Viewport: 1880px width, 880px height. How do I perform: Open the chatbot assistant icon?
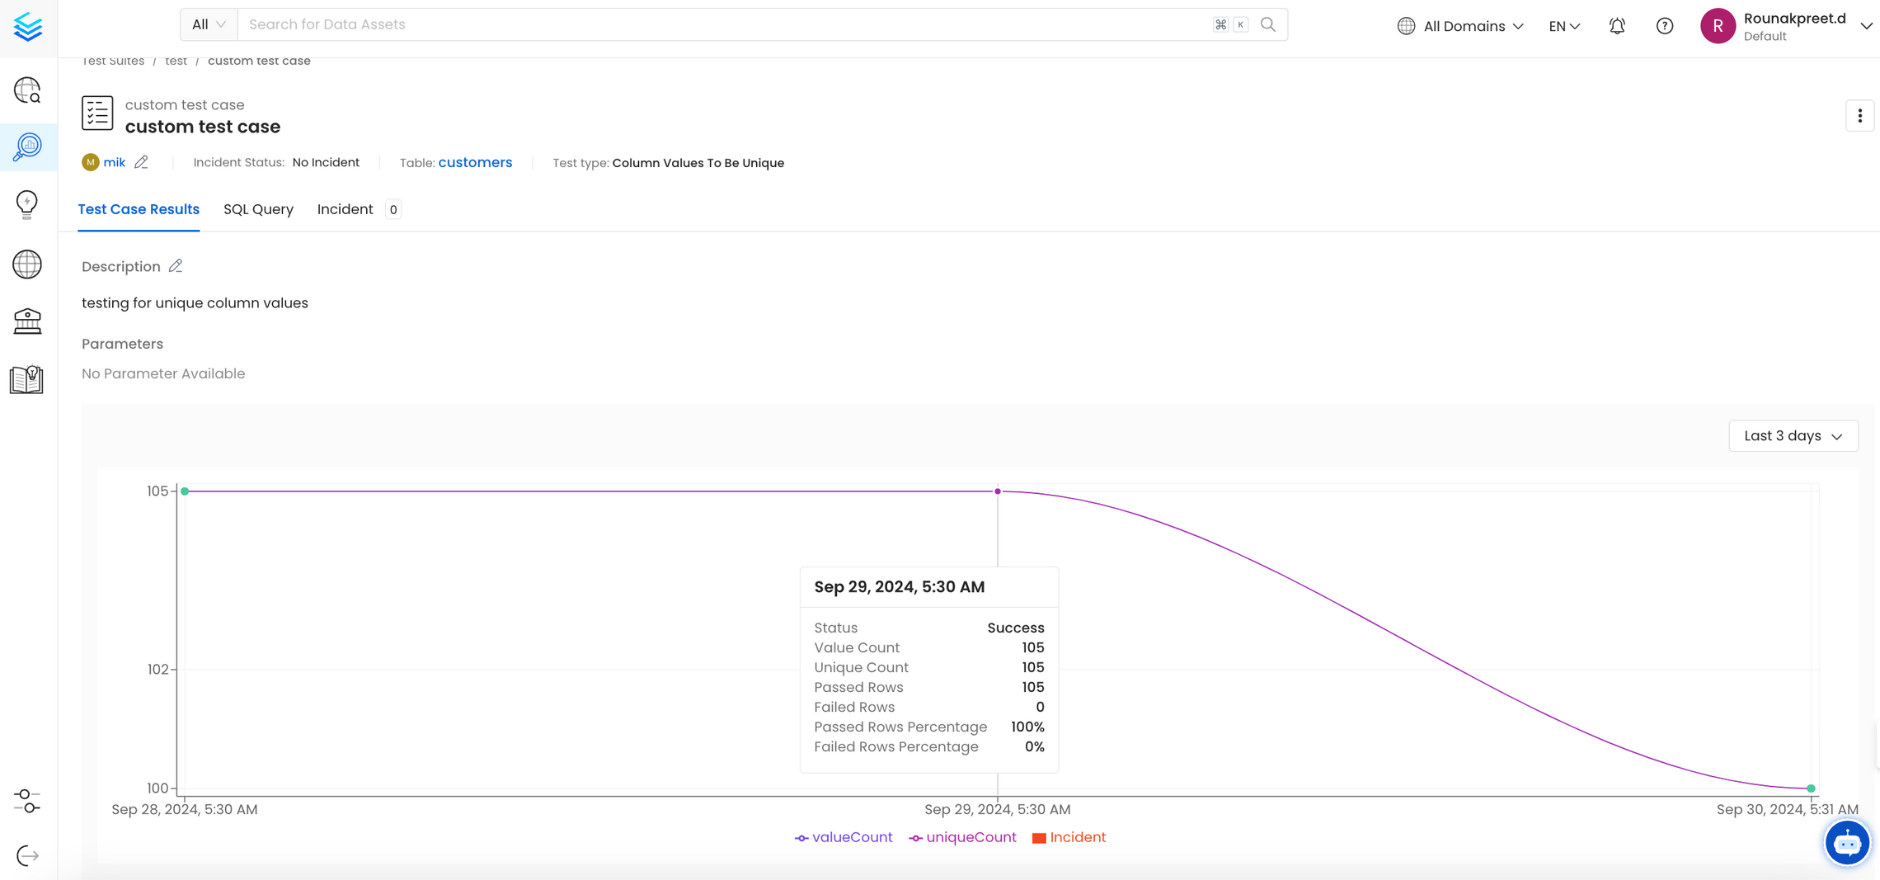pos(1847,843)
